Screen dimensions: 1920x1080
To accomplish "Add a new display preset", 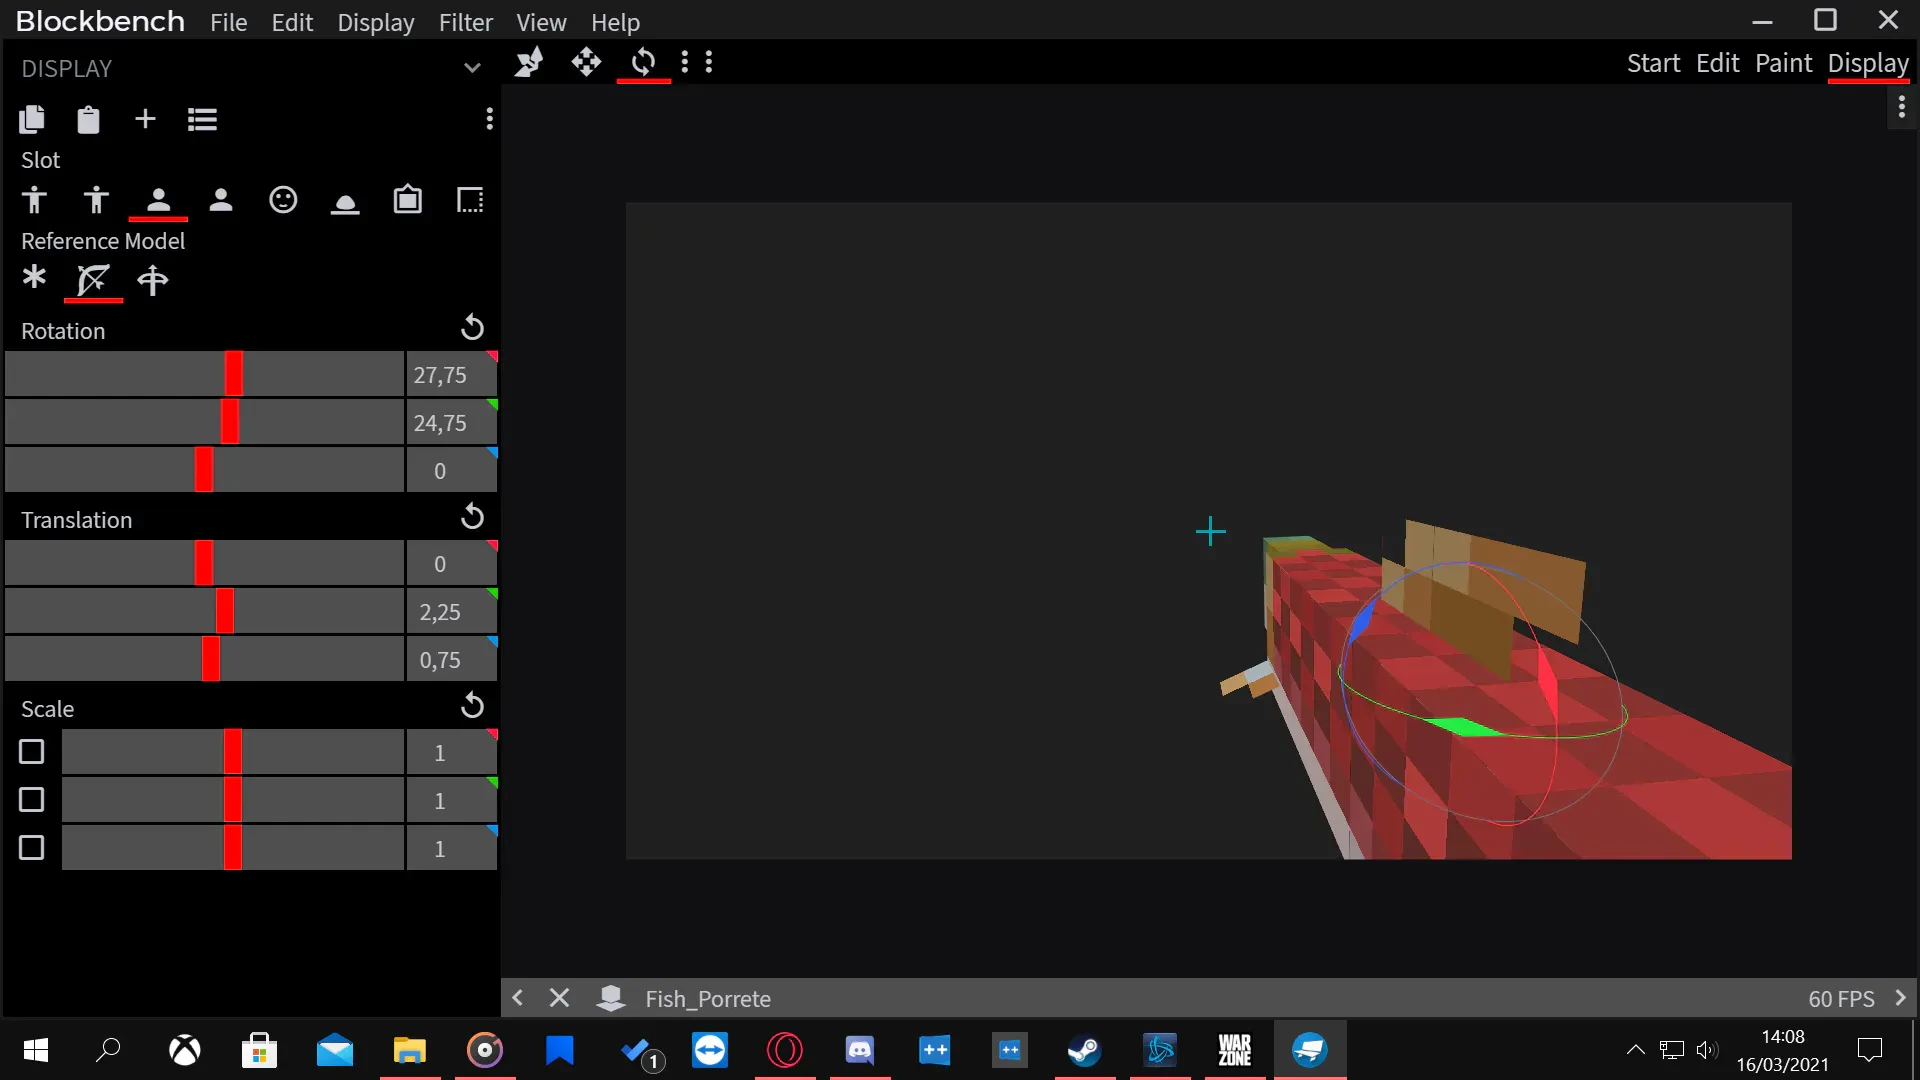I will (x=145, y=120).
